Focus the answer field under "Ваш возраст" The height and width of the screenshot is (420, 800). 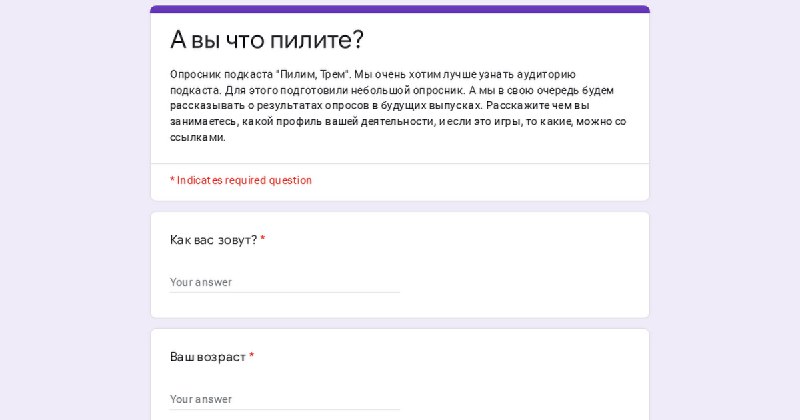(x=285, y=399)
